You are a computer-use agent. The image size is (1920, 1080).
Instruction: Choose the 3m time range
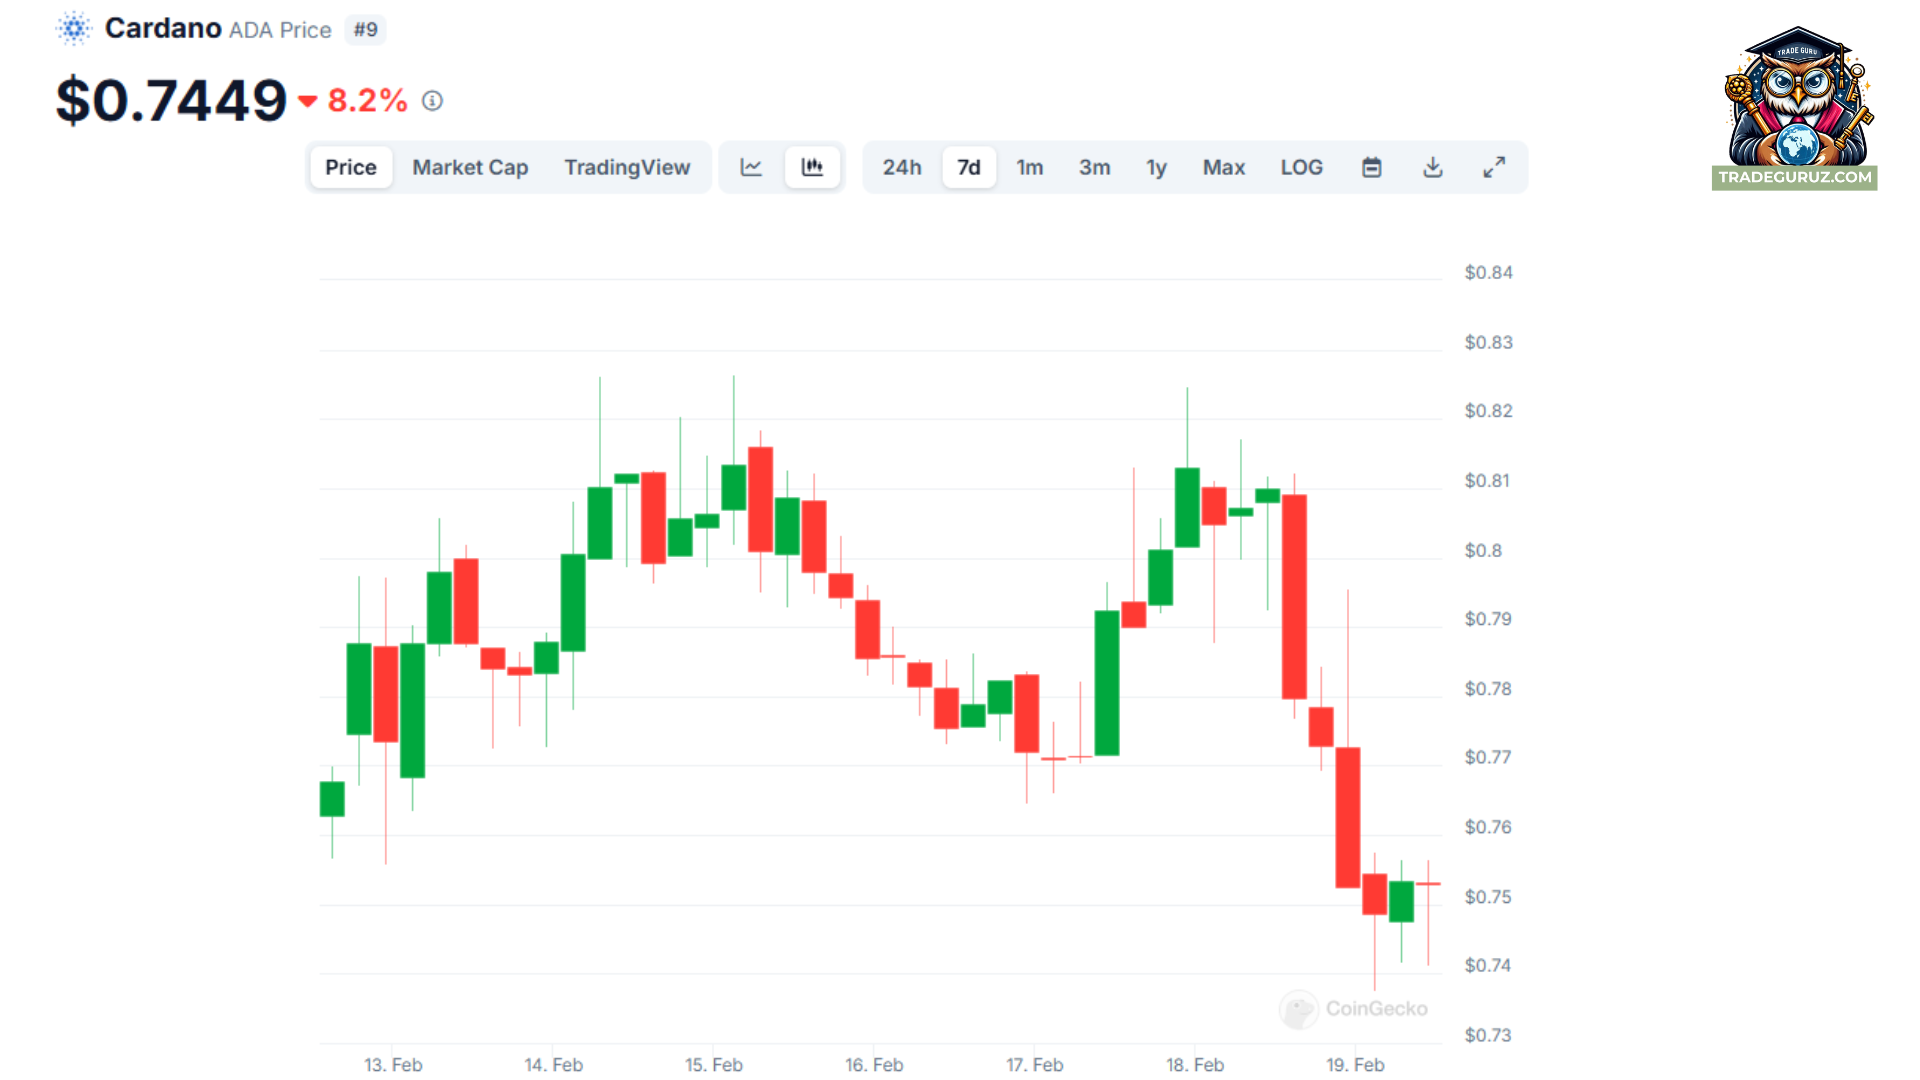(x=1095, y=167)
